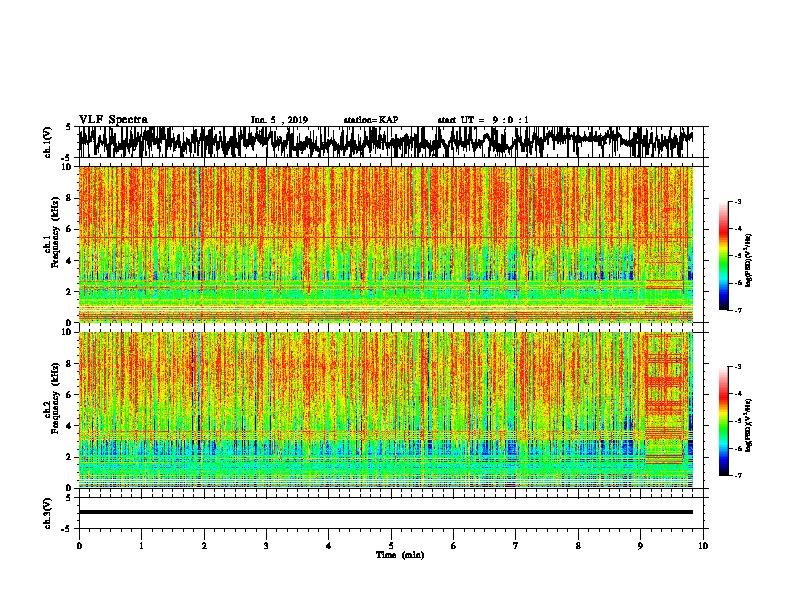The width and height of the screenshot is (792, 612).
Task: Click the '-7' label on ch.2 colorbar
Action: (x=738, y=475)
